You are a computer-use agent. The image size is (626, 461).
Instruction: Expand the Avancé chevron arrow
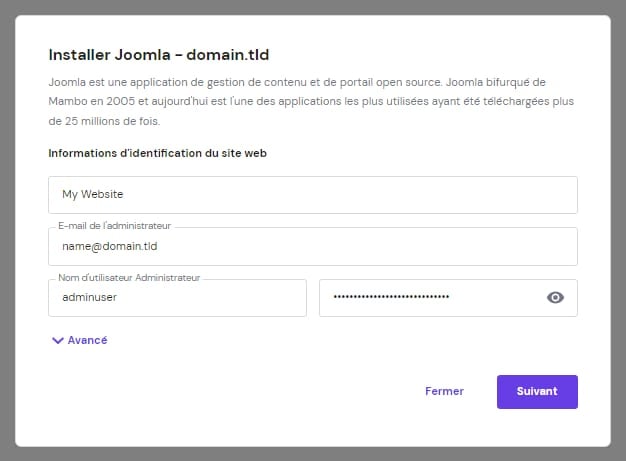click(57, 340)
